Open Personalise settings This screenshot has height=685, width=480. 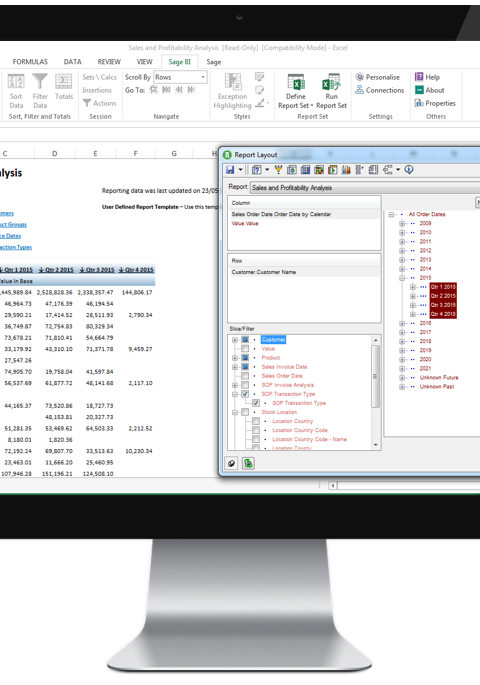click(377, 77)
